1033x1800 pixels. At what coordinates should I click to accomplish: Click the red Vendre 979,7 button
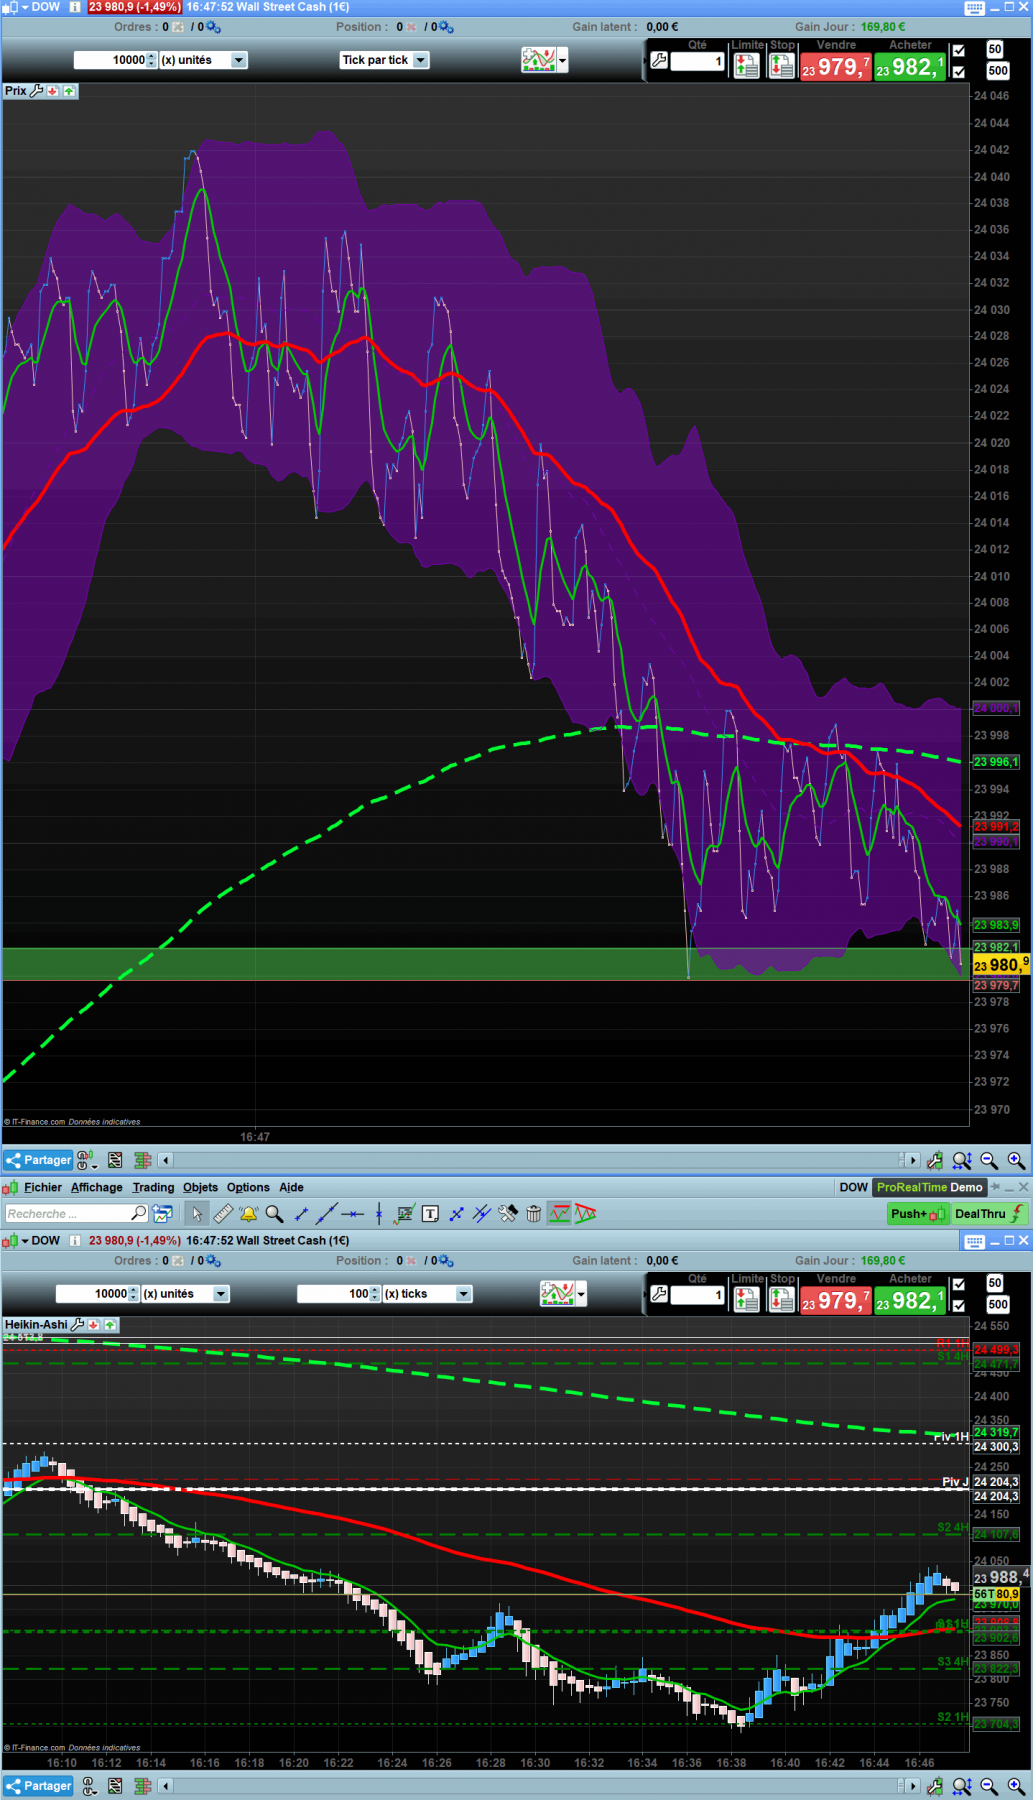coord(836,67)
